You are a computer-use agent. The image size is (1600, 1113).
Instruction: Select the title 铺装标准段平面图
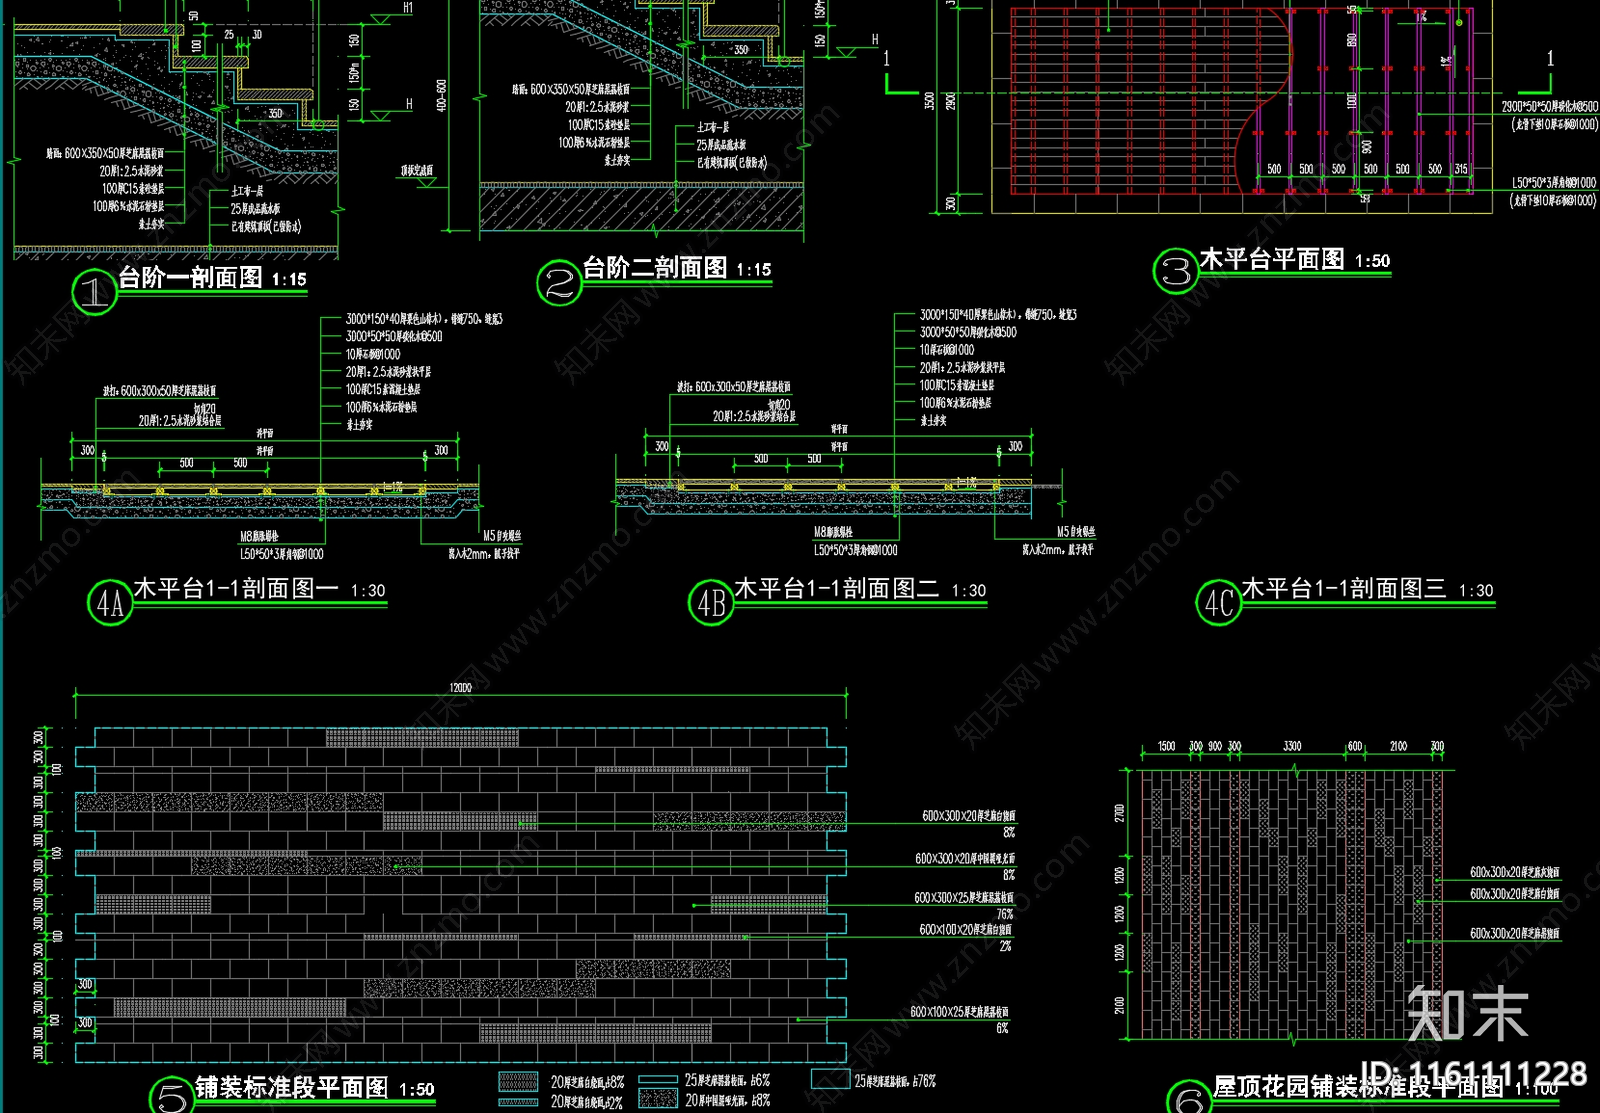point(291,1087)
